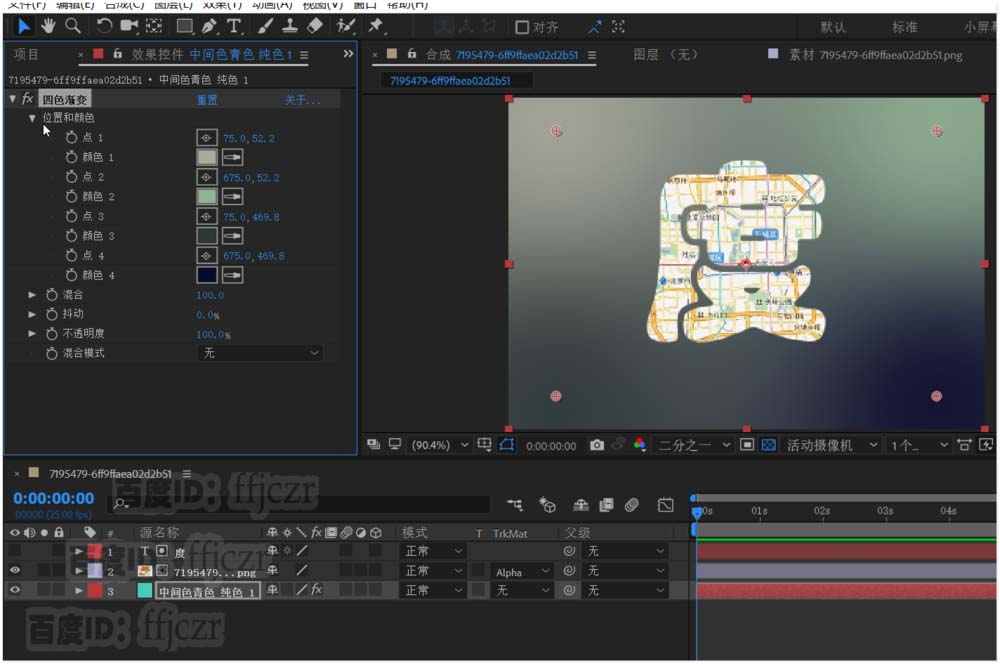Click the 混合 value 100.0
Screen dimensions: 1000x664
point(210,295)
